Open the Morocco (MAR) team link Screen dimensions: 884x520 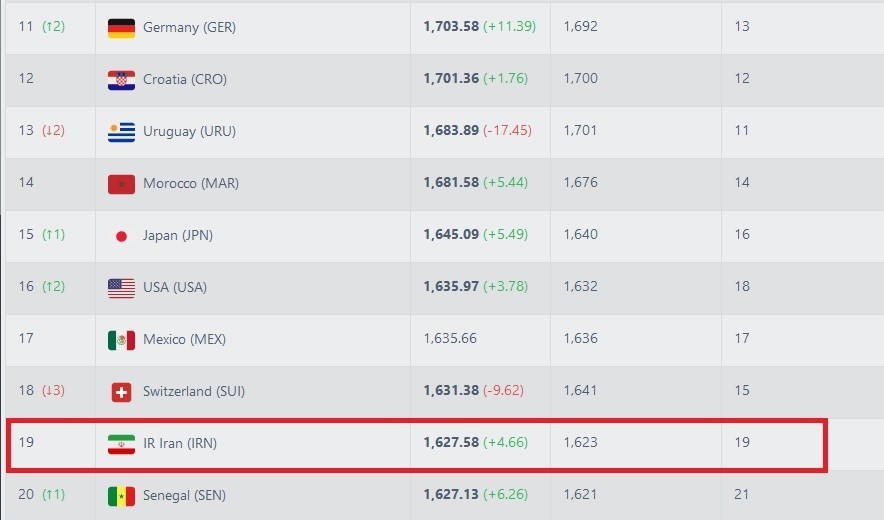click(191, 183)
